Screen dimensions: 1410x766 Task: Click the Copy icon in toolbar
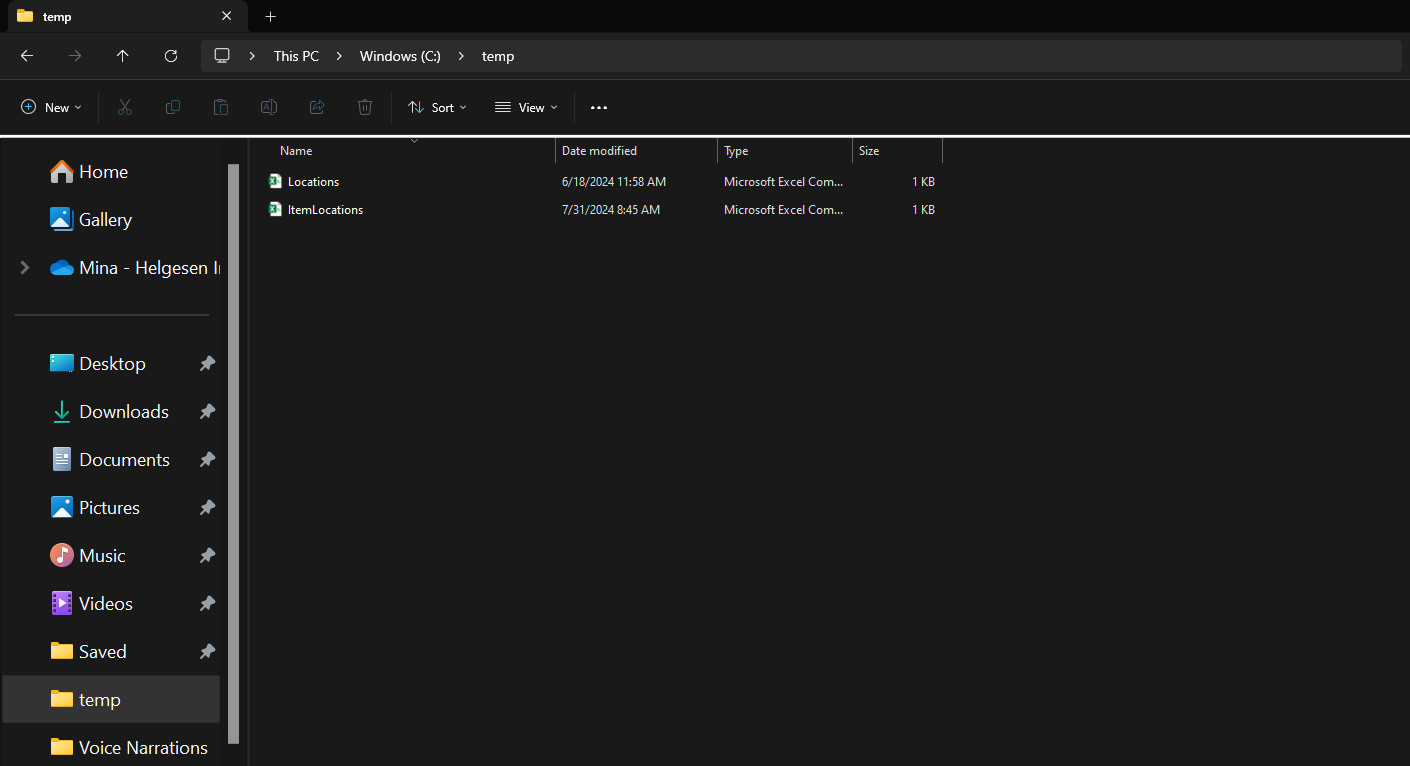click(x=173, y=107)
